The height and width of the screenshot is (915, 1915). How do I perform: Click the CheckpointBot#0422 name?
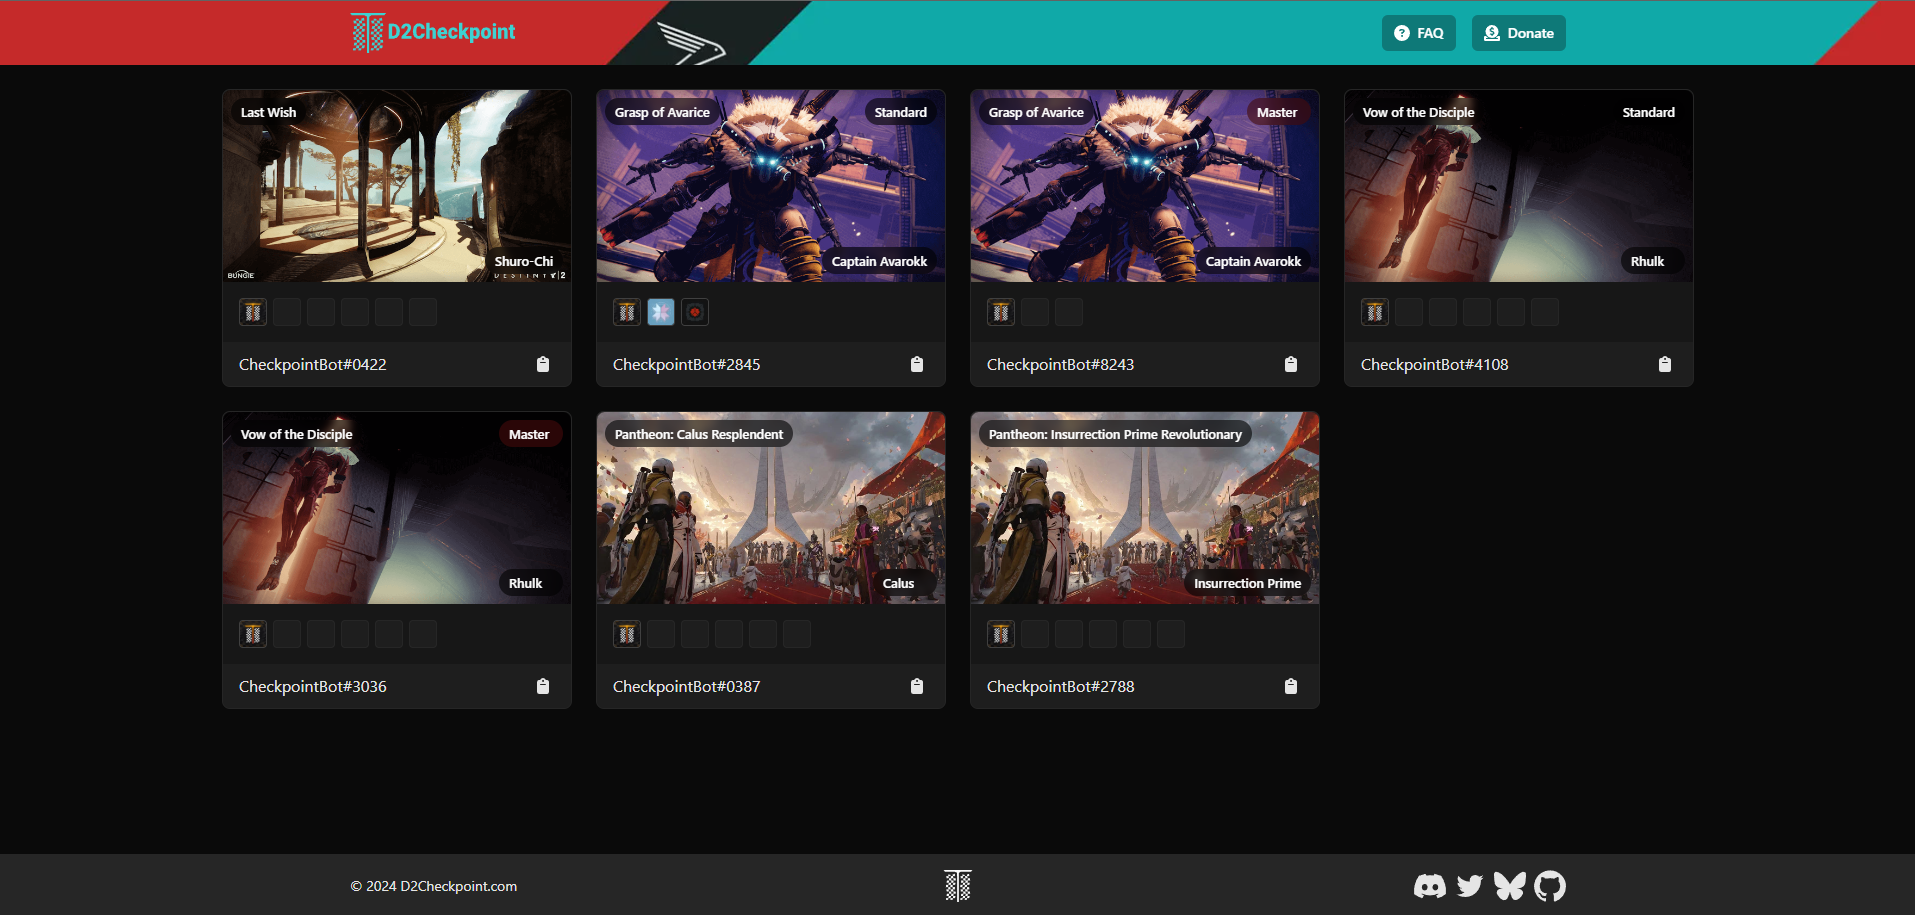coord(313,365)
